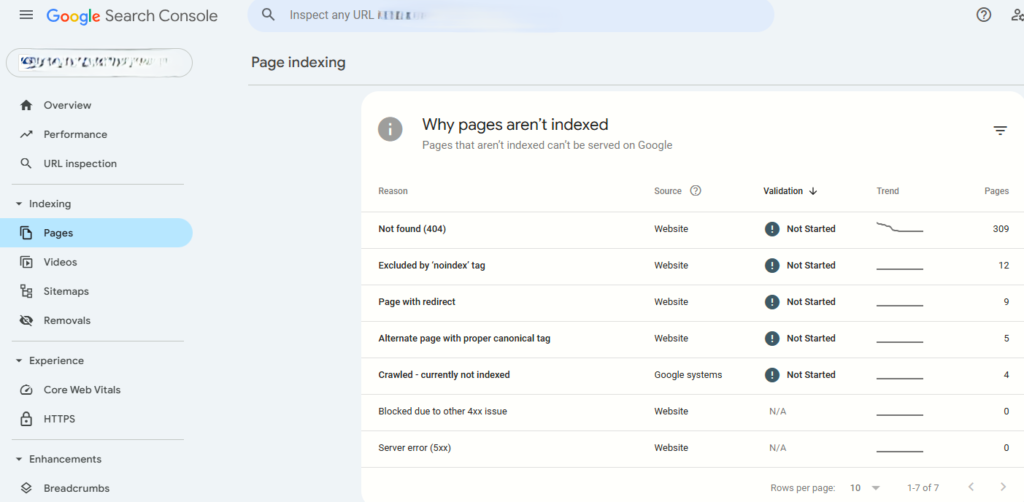Click the Removals crossed-eye icon
Screen dimensions: 1024x502
click(x=26, y=321)
